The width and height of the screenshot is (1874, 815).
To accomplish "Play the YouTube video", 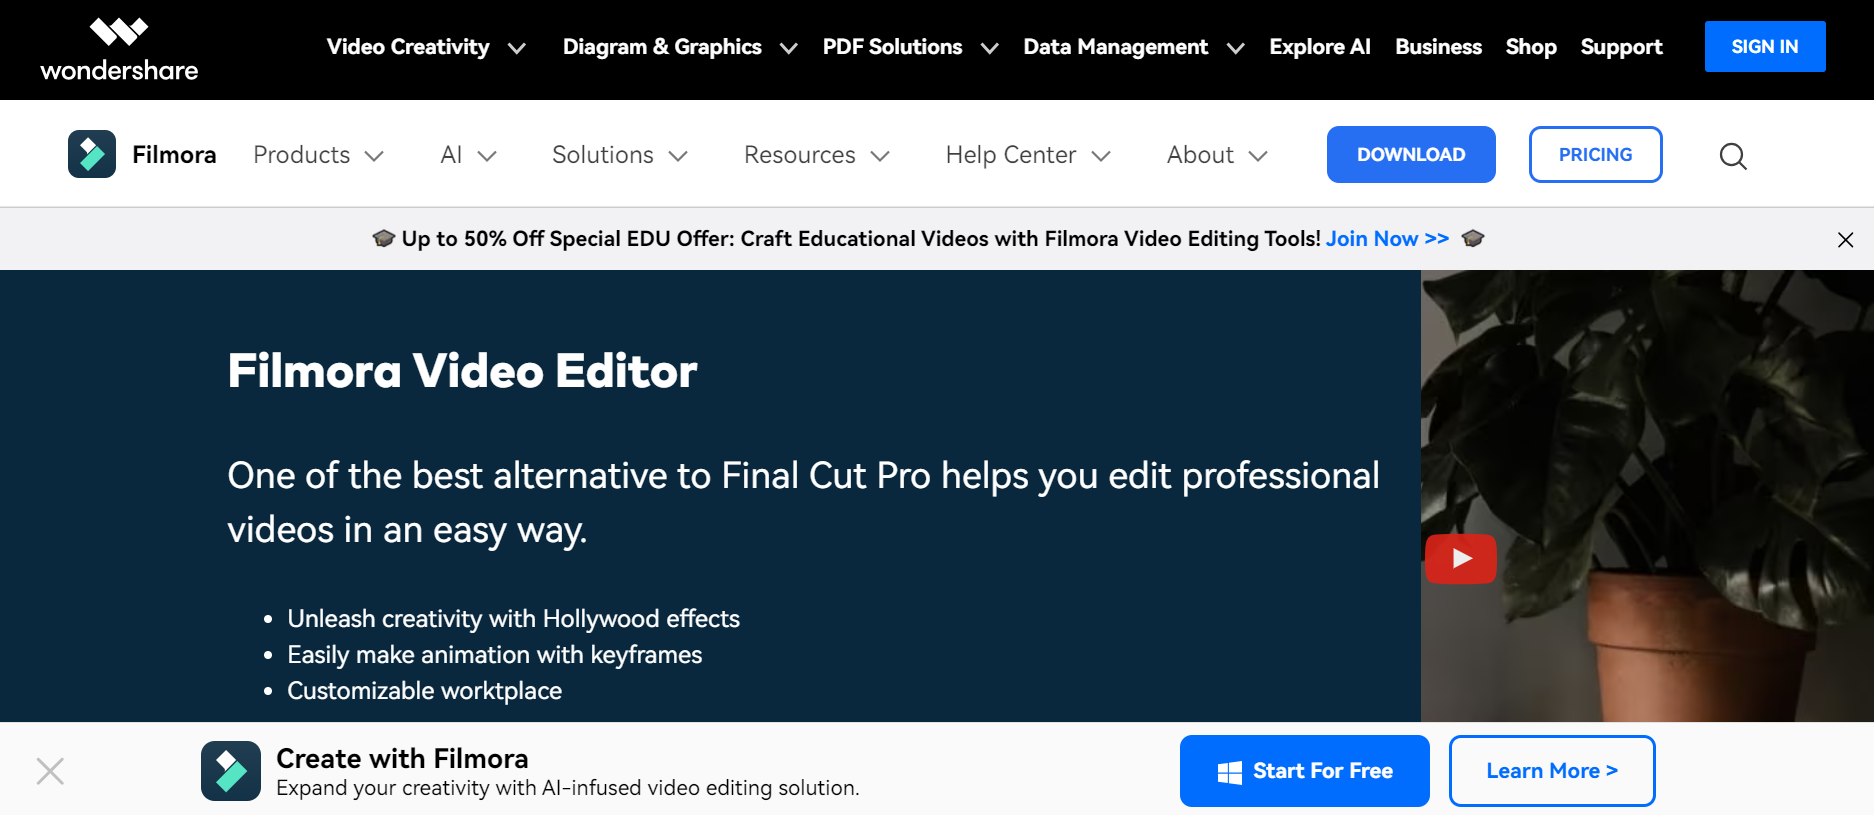I will (x=1461, y=558).
